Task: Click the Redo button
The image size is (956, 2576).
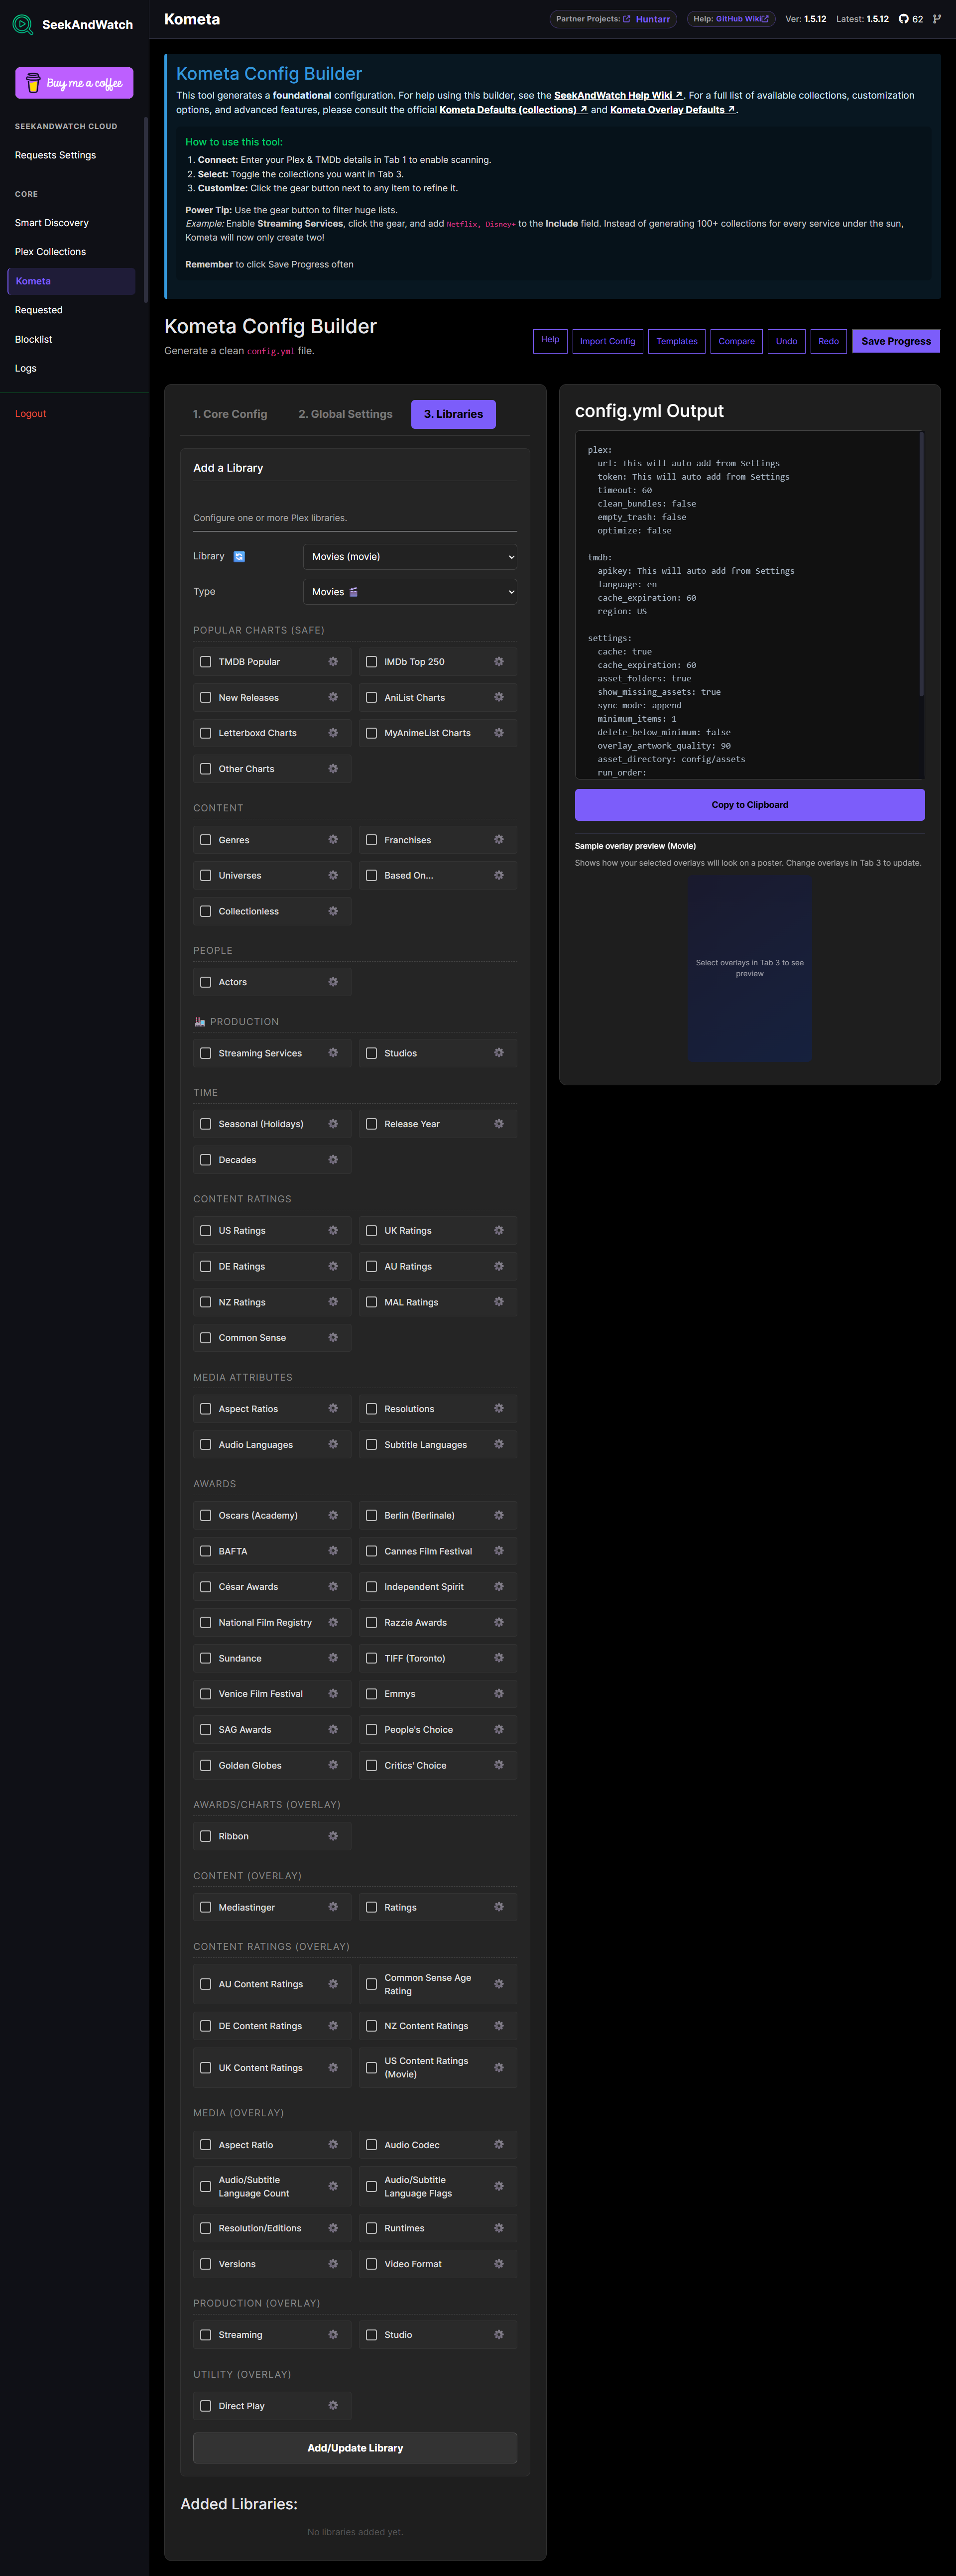Action: click(x=829, y=341)
